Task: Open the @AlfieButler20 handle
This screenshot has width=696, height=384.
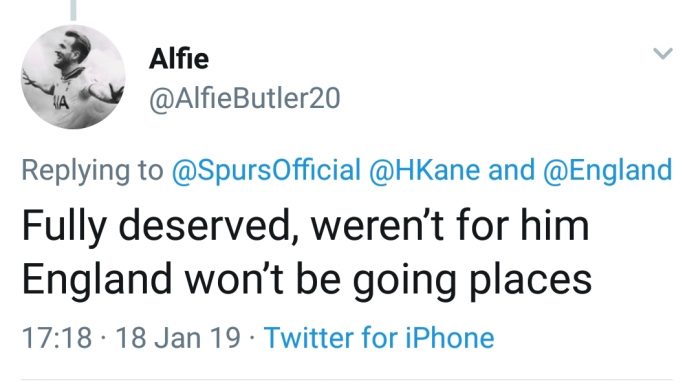Action: click(x=245, y=99)
